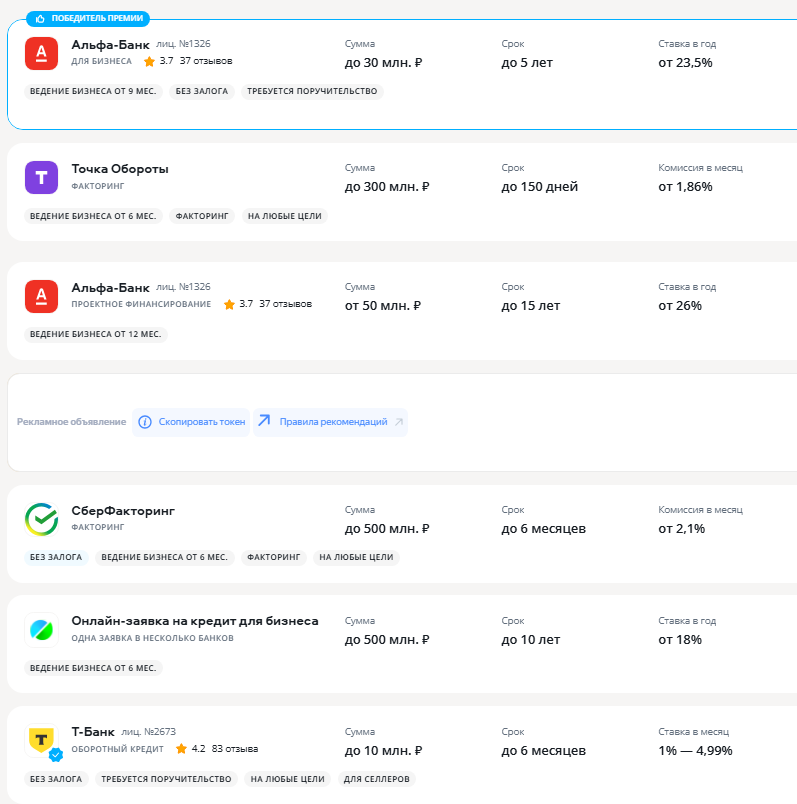Open Правила рекомендаций link
This screenshot has height=804, width=797.
(x=333, y=422)
